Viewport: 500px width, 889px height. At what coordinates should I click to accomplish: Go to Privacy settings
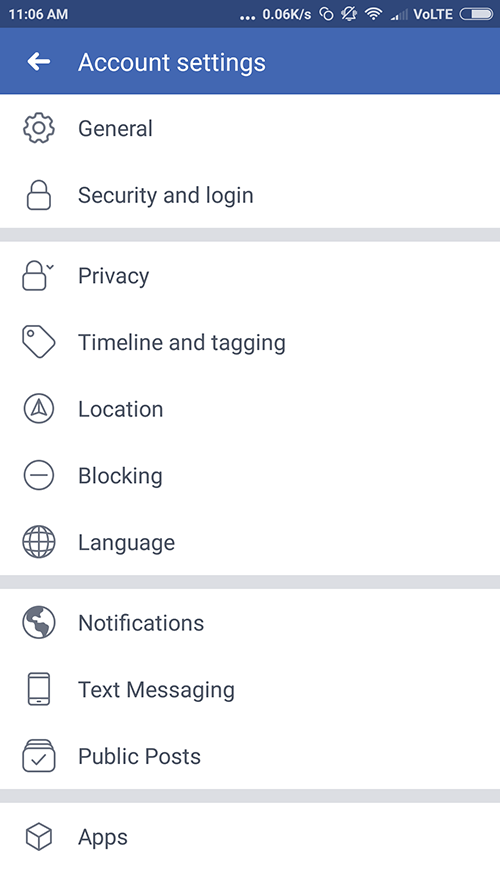click(x=250, y=276)
